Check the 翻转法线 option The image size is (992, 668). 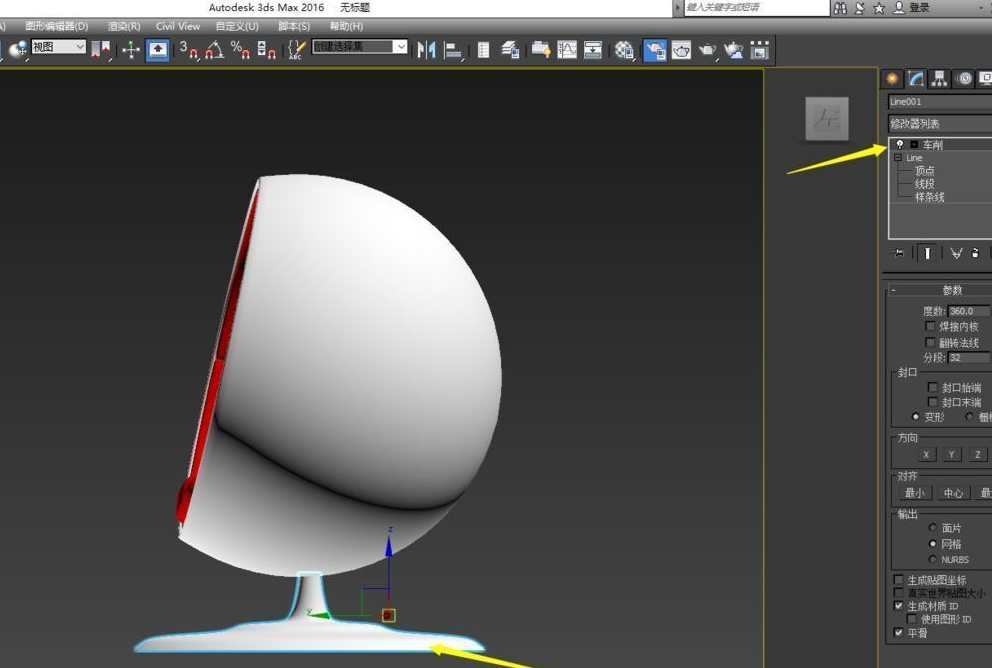click(x=932, y=343)
